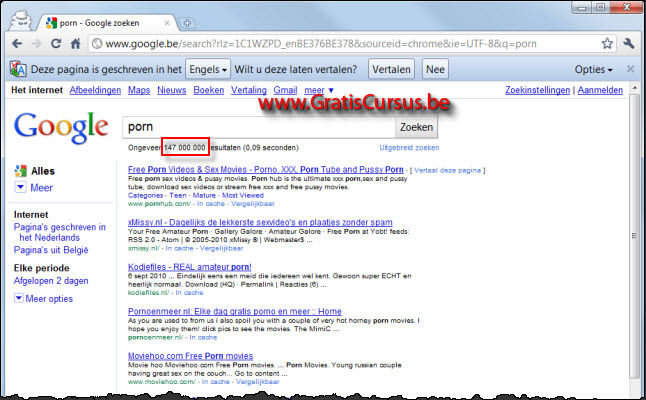Image resolution: width=646 pixels, height=400 pixels.
Task: Open the Kodiefiles result title
Action: click(190, 267)
